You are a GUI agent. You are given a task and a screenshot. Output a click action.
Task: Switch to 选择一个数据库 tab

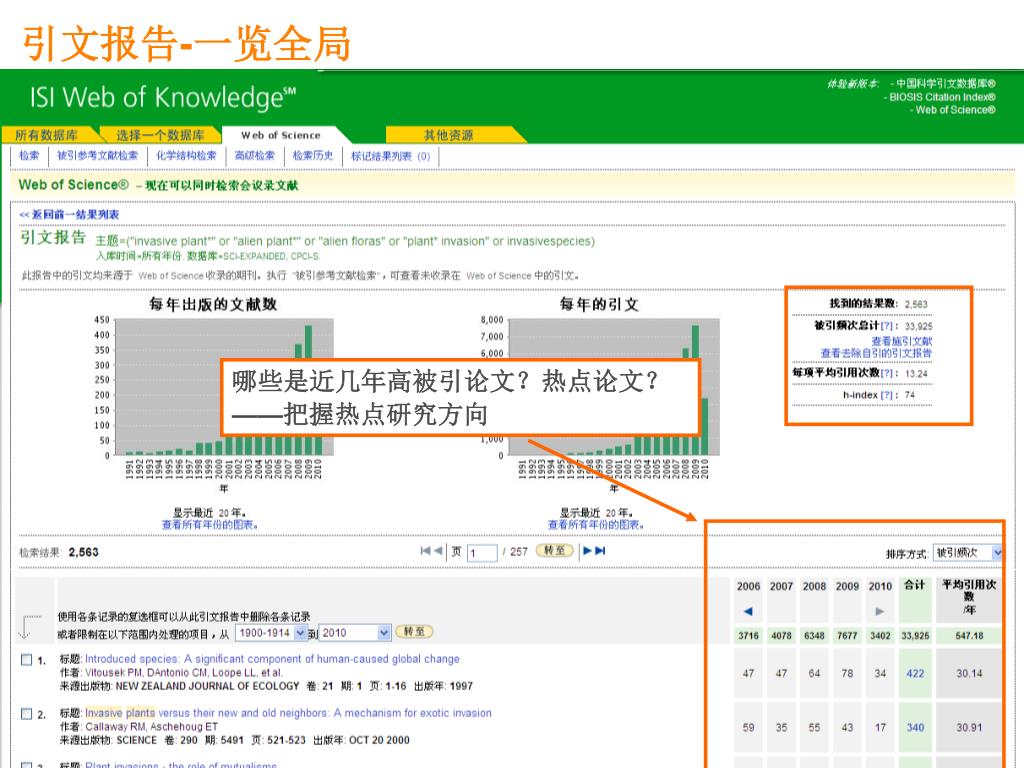tap(161, 135)
